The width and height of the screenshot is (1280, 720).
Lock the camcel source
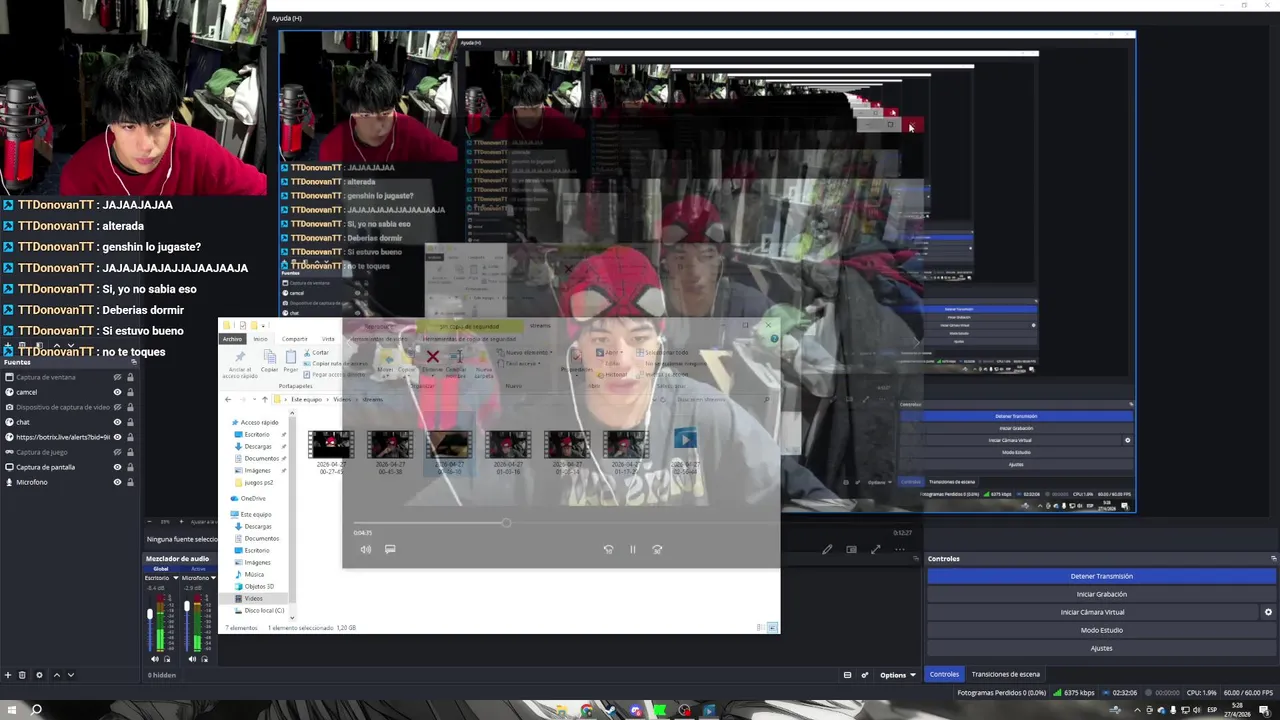130,392
